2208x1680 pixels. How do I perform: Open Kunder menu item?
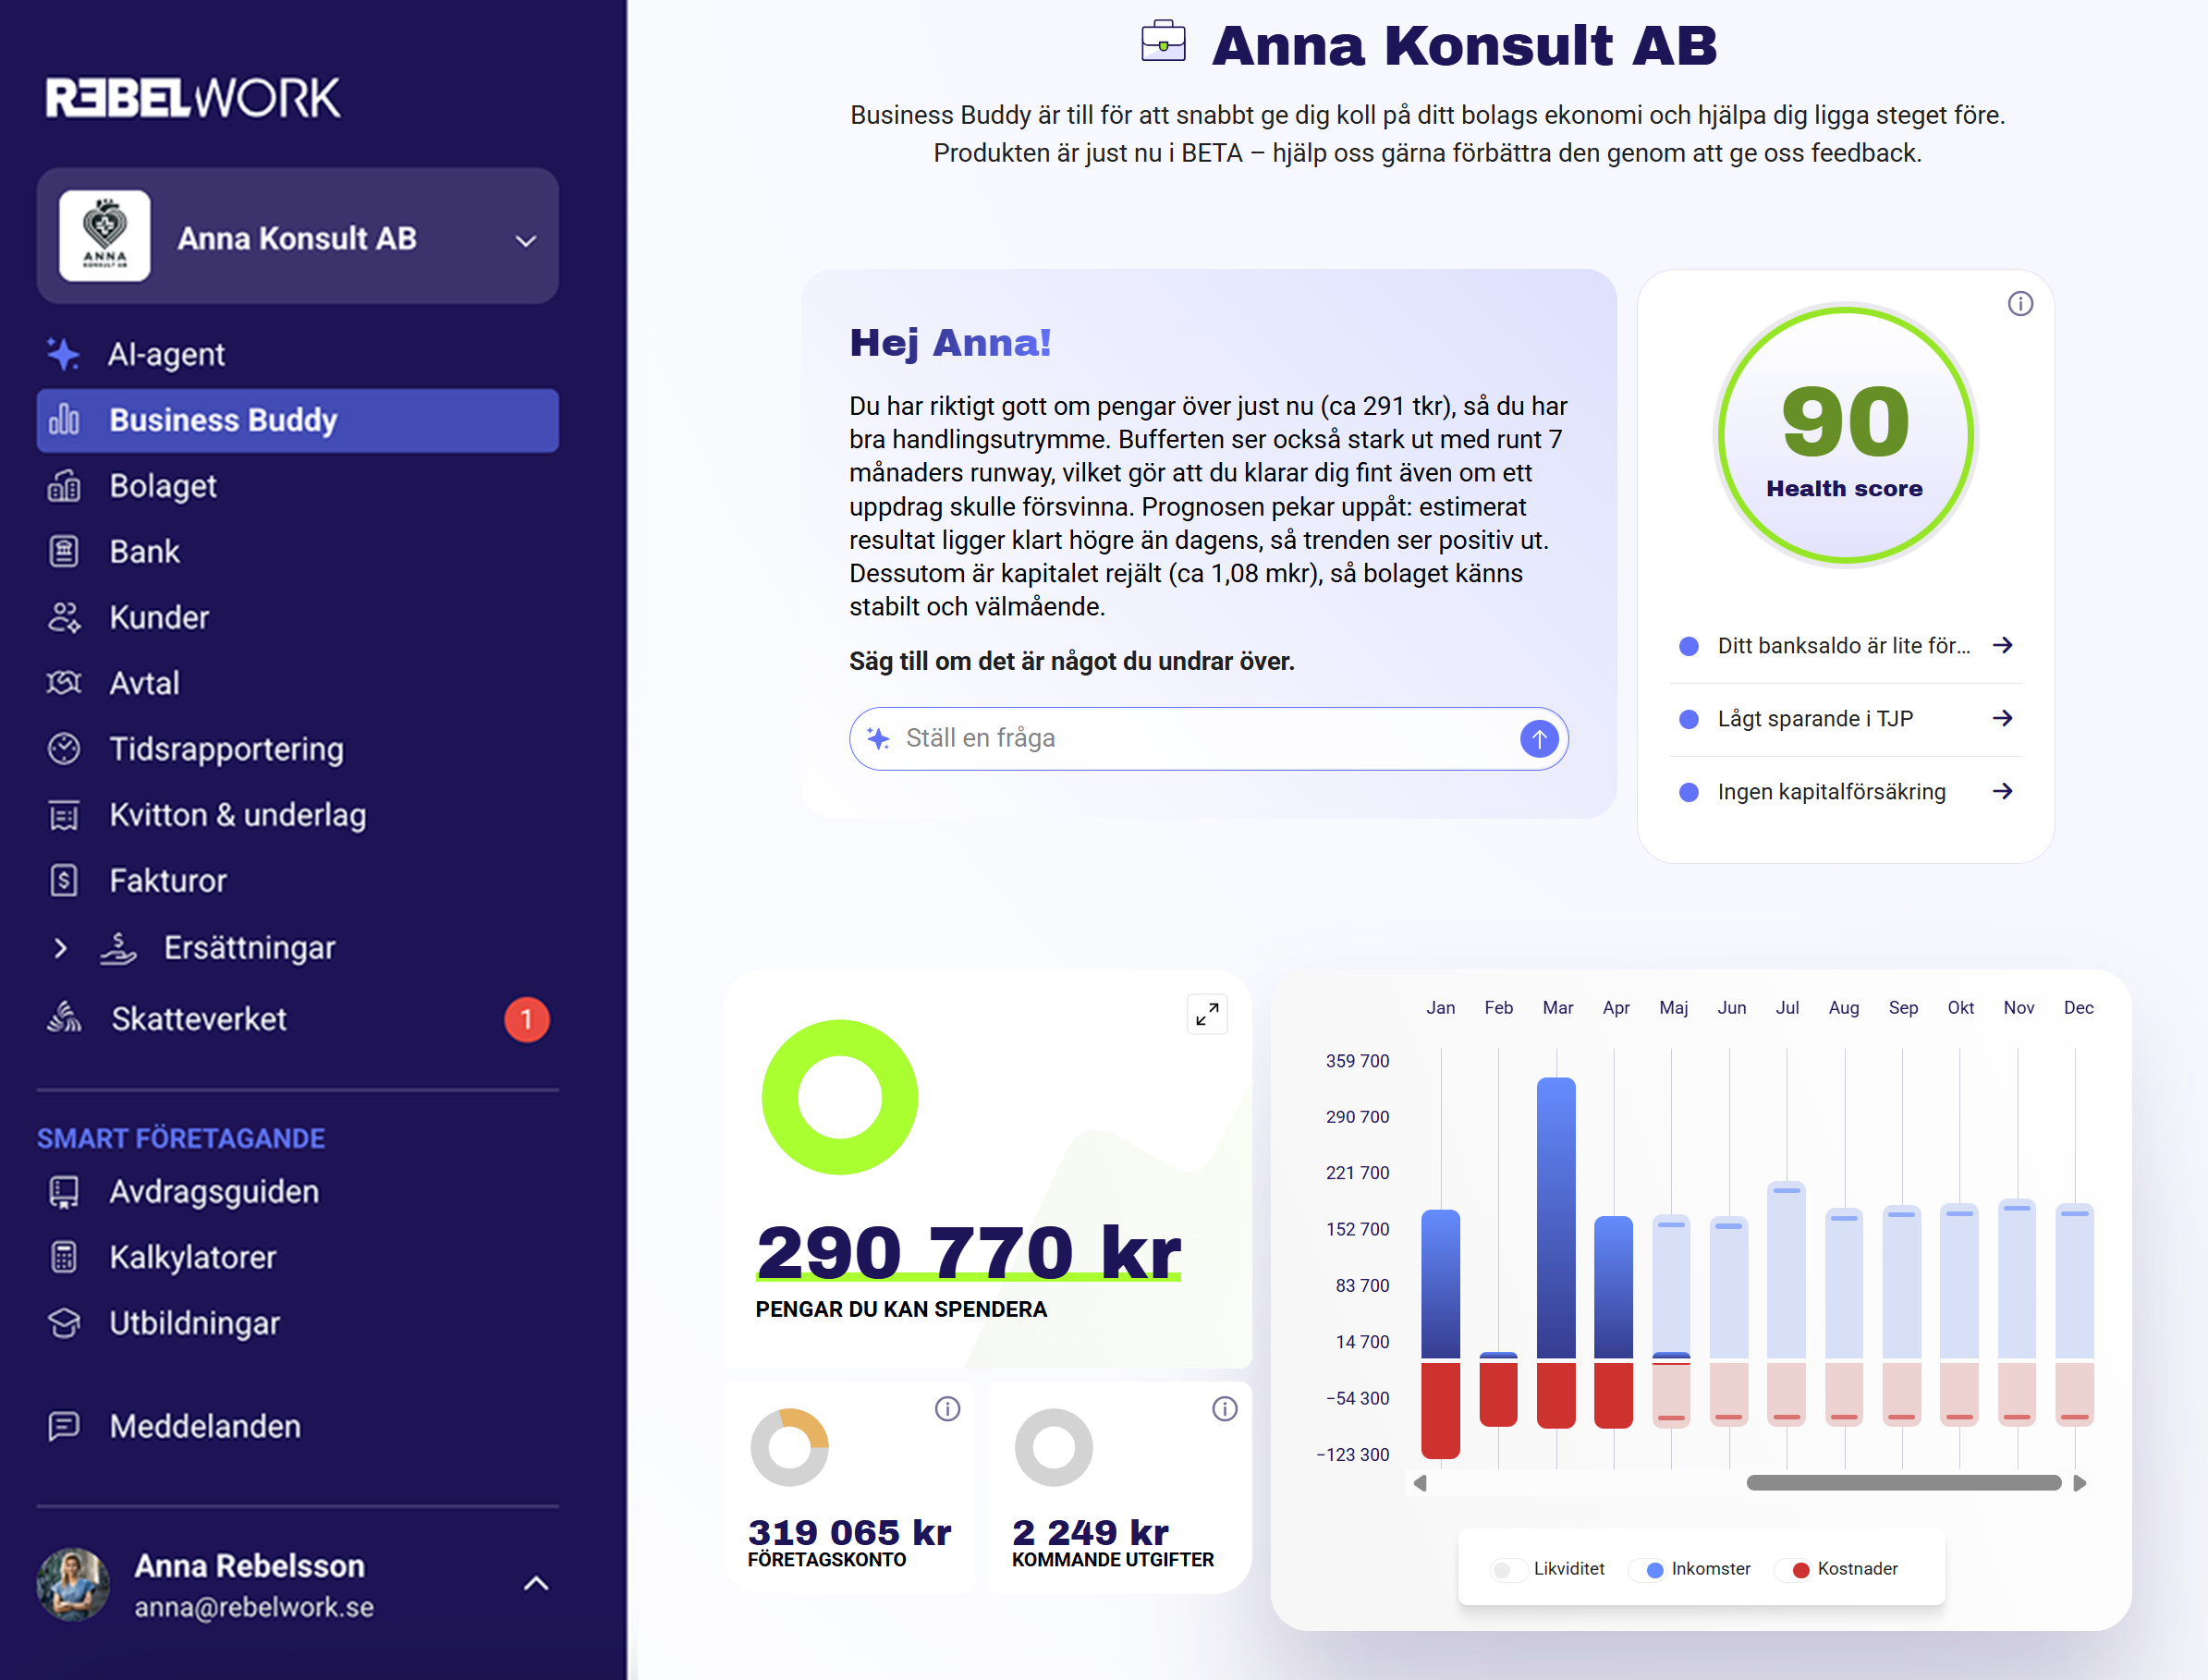pyautogui.click(x=297, y=618)
